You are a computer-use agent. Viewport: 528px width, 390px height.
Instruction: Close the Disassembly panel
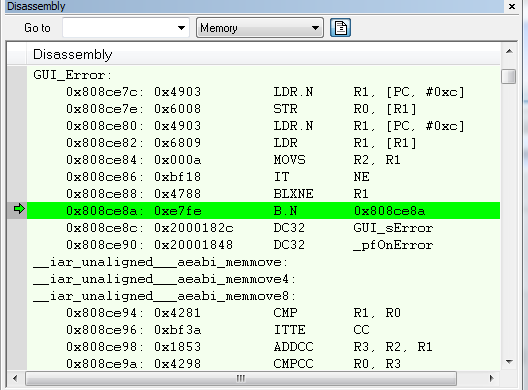(512, 6)
